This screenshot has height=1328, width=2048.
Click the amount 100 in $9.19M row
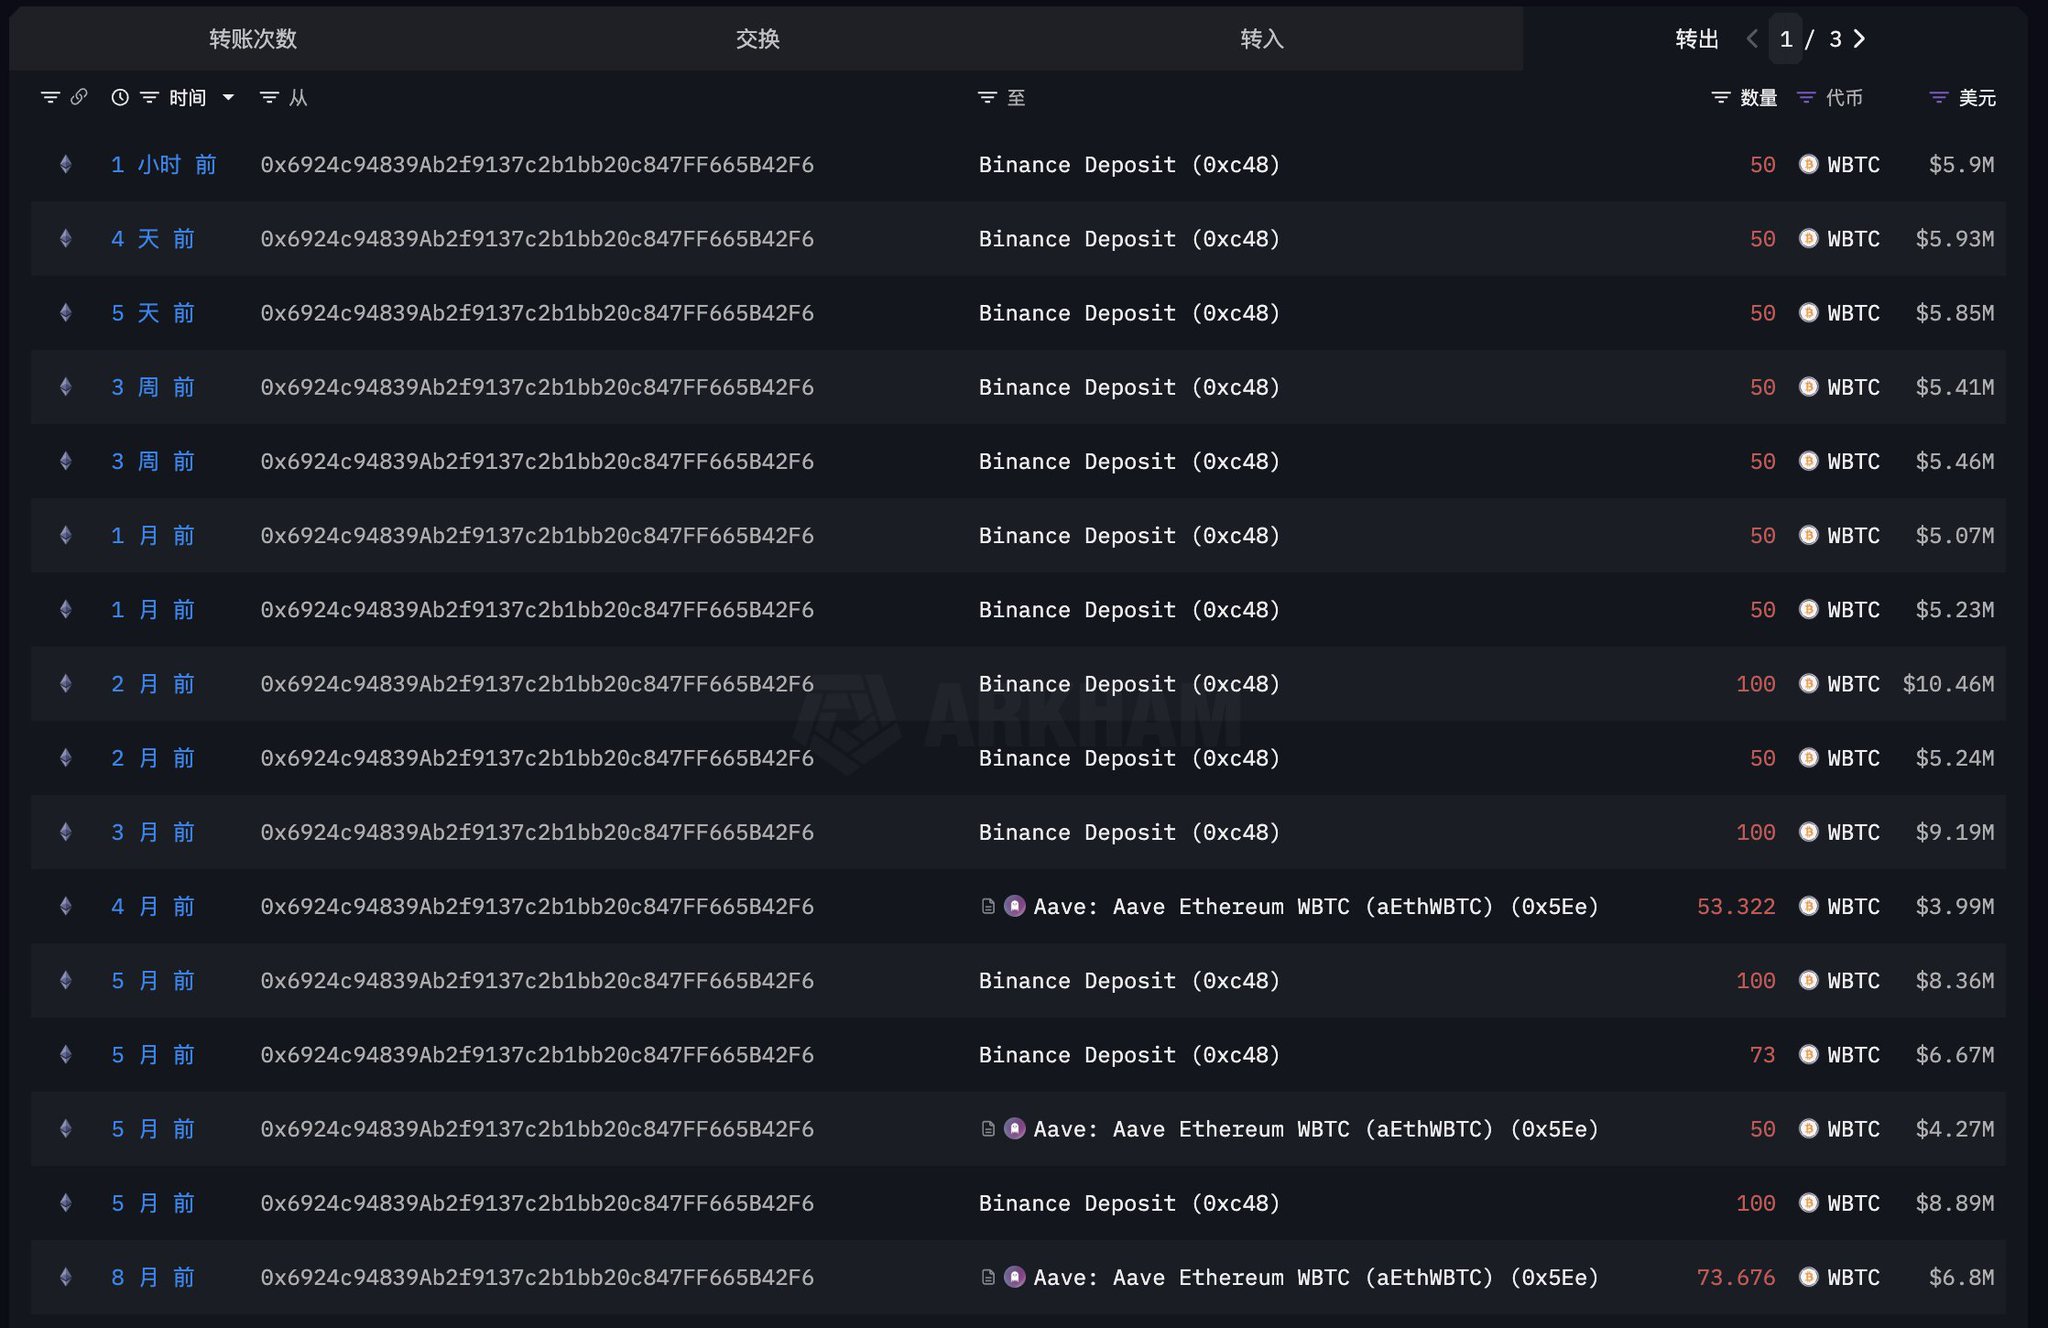[x=1756, y=833]
